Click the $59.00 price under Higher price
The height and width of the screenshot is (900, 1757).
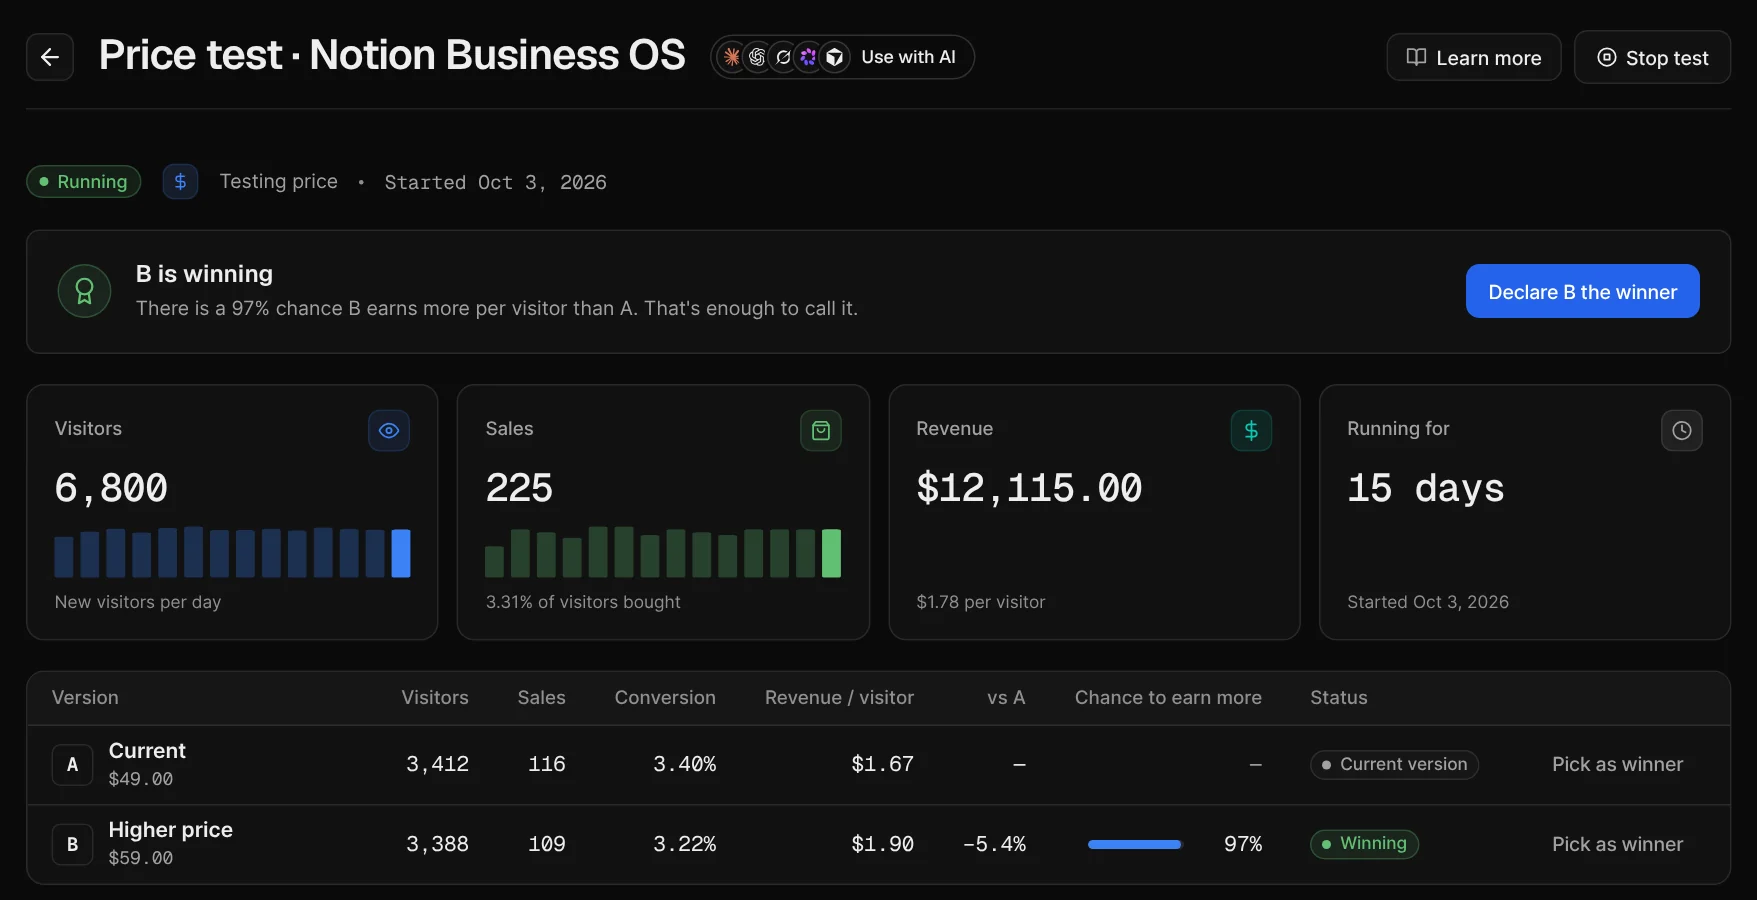pos(141,858)
